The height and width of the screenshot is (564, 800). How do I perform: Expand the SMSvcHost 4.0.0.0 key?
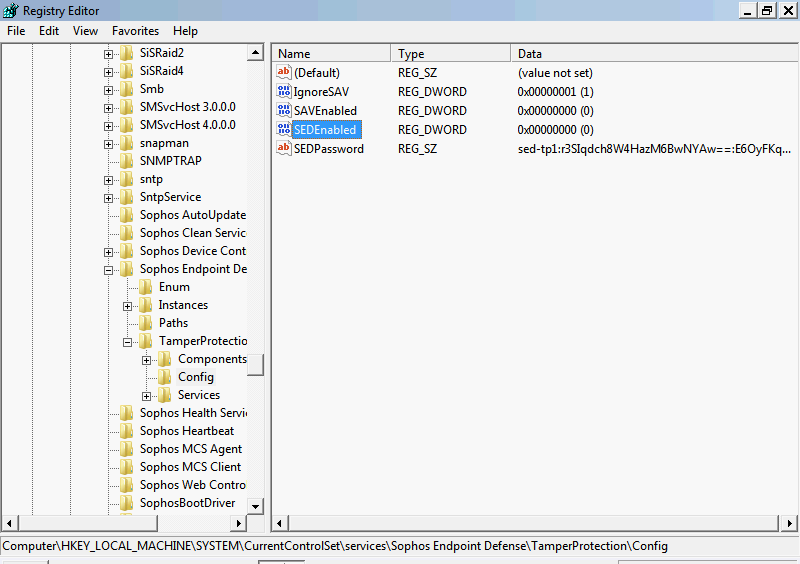[x=108, y=126]
